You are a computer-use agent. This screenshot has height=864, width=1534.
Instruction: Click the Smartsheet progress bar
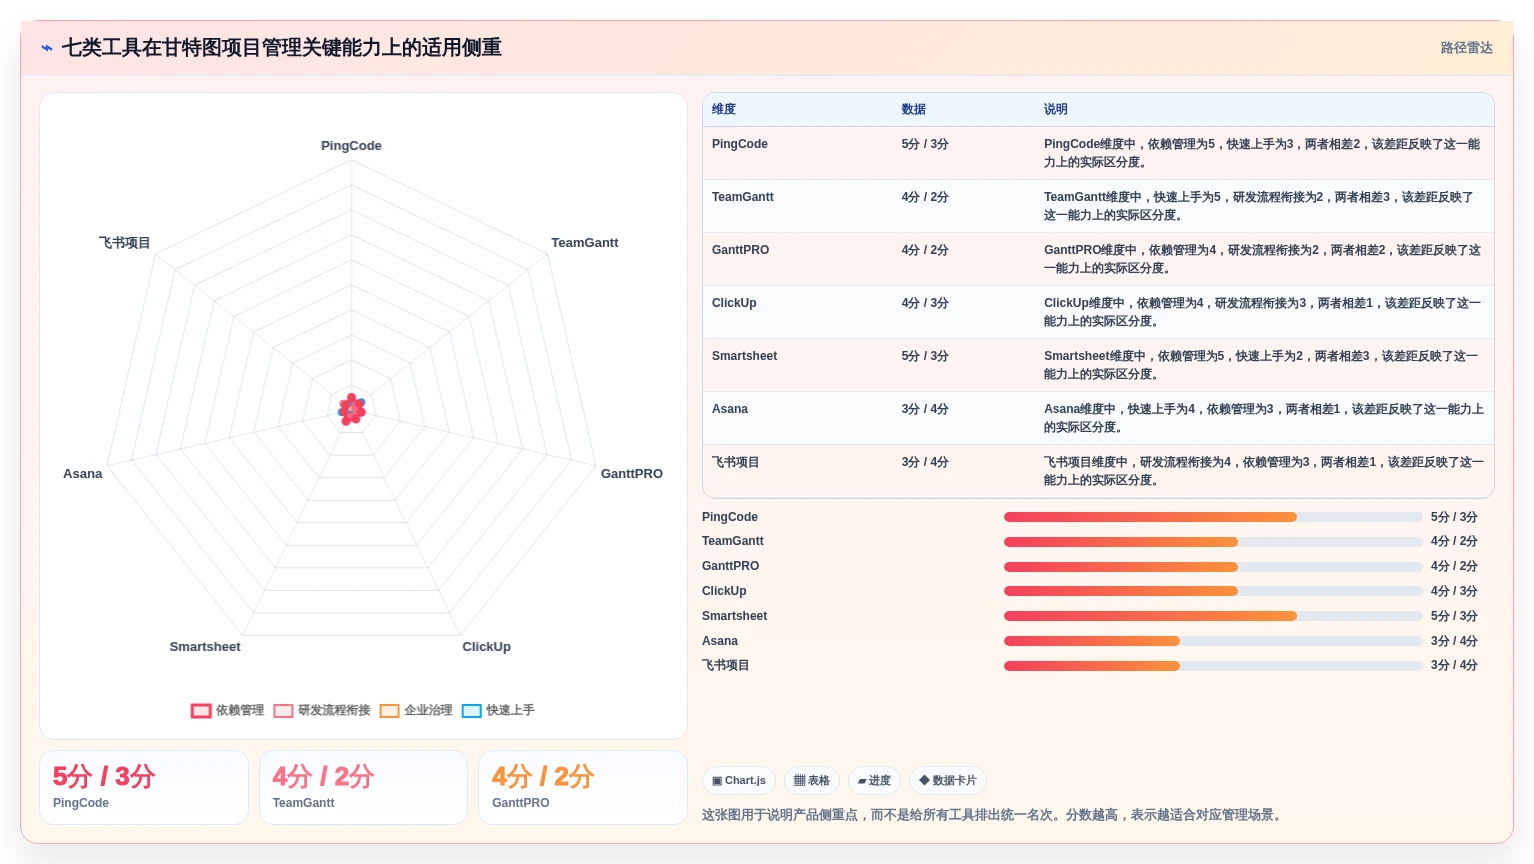pyautogui.click(x=1213, y=616)
